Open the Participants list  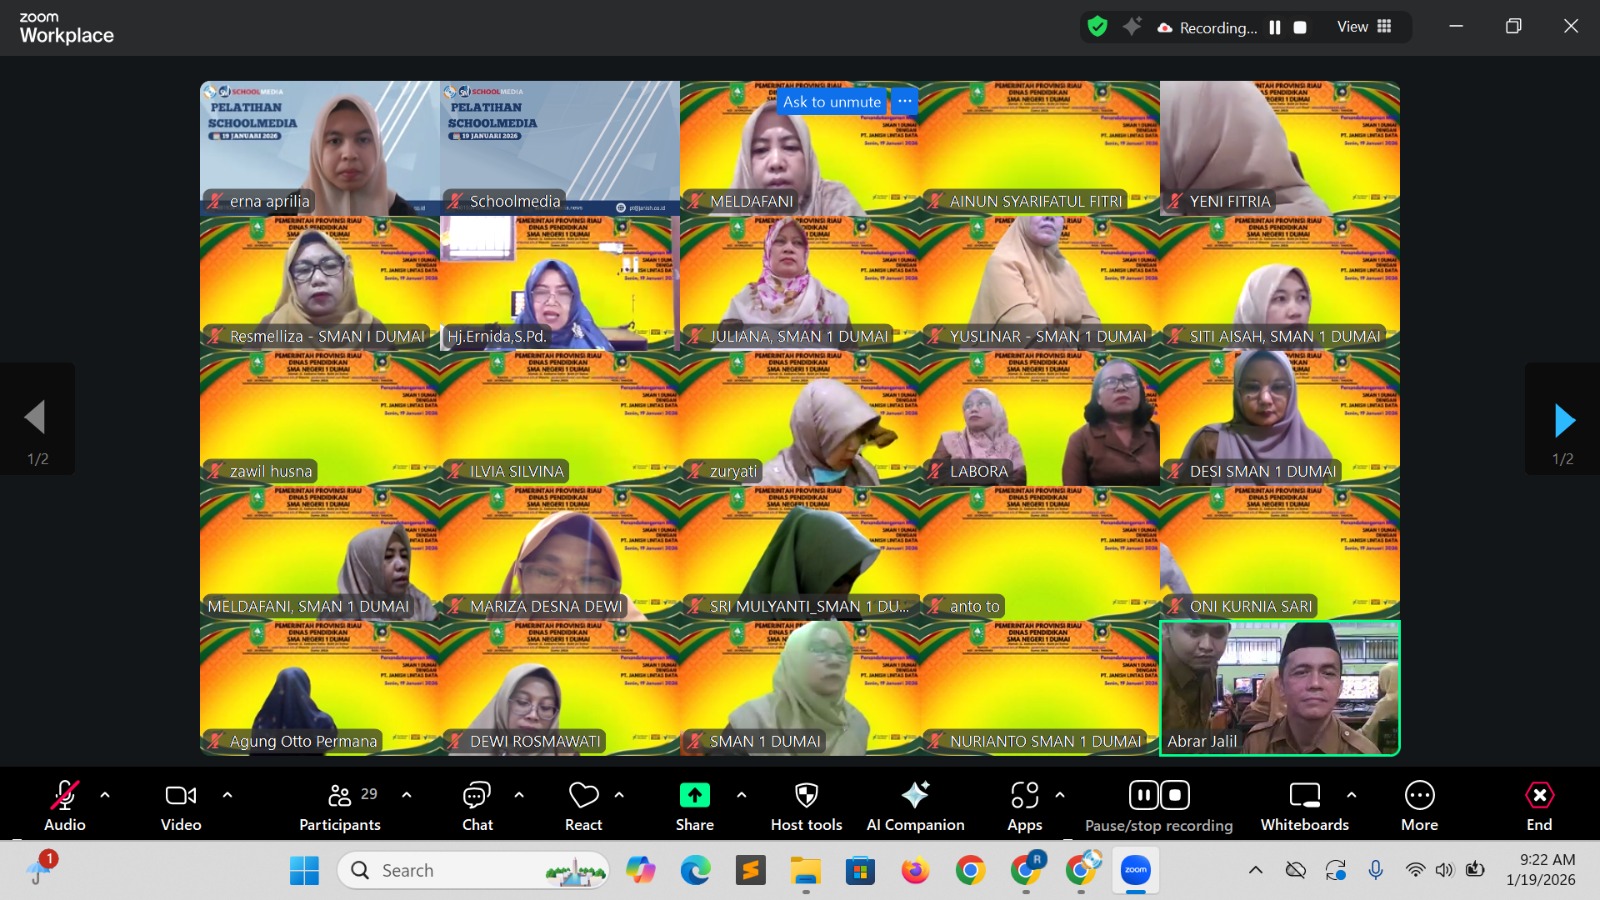tap(340, 805)
